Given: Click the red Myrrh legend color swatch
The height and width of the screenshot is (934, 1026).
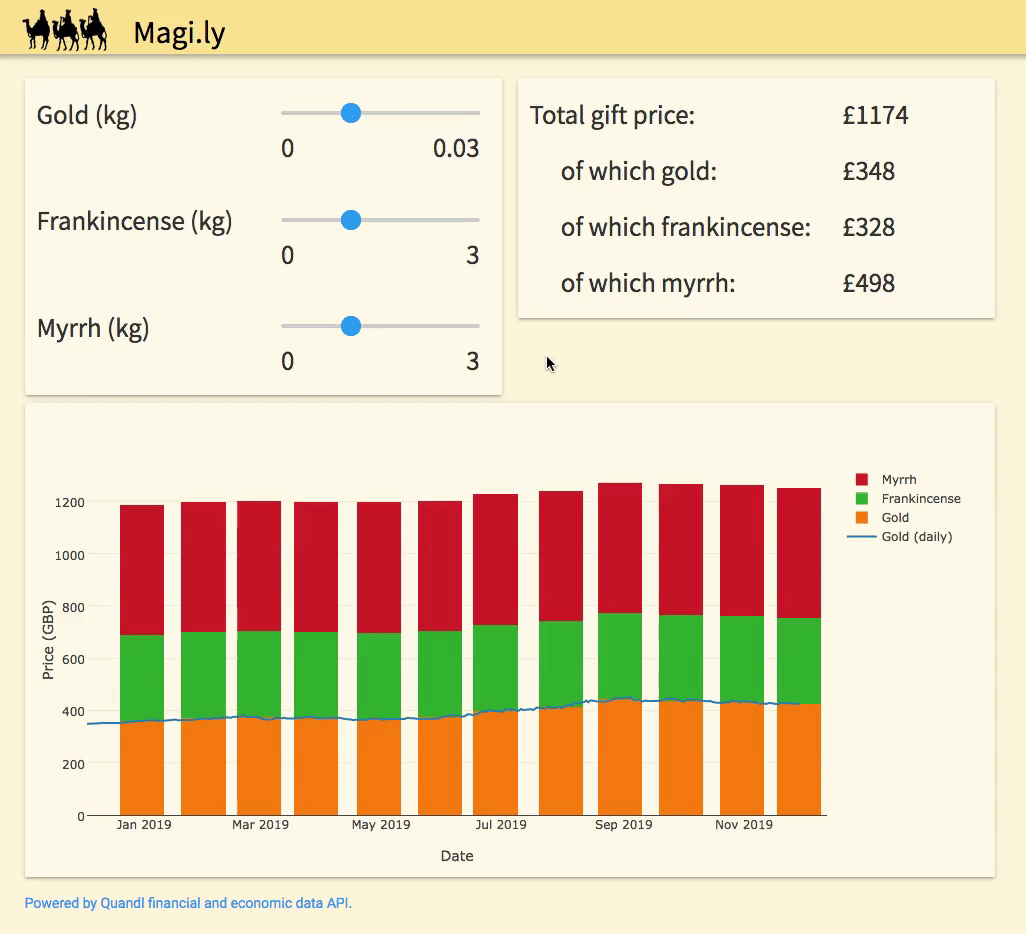Looking at the screenshot, I should (x=862, y=480).
